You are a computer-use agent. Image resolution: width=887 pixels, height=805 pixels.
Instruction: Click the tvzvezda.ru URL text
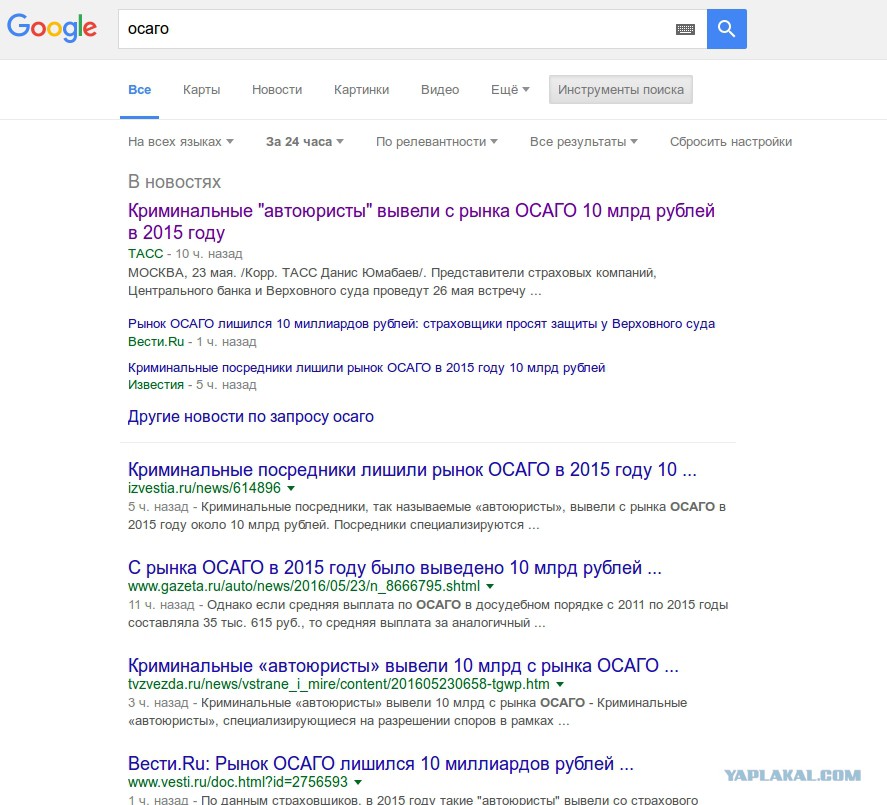pyautogui.click(x=338, y=684)
